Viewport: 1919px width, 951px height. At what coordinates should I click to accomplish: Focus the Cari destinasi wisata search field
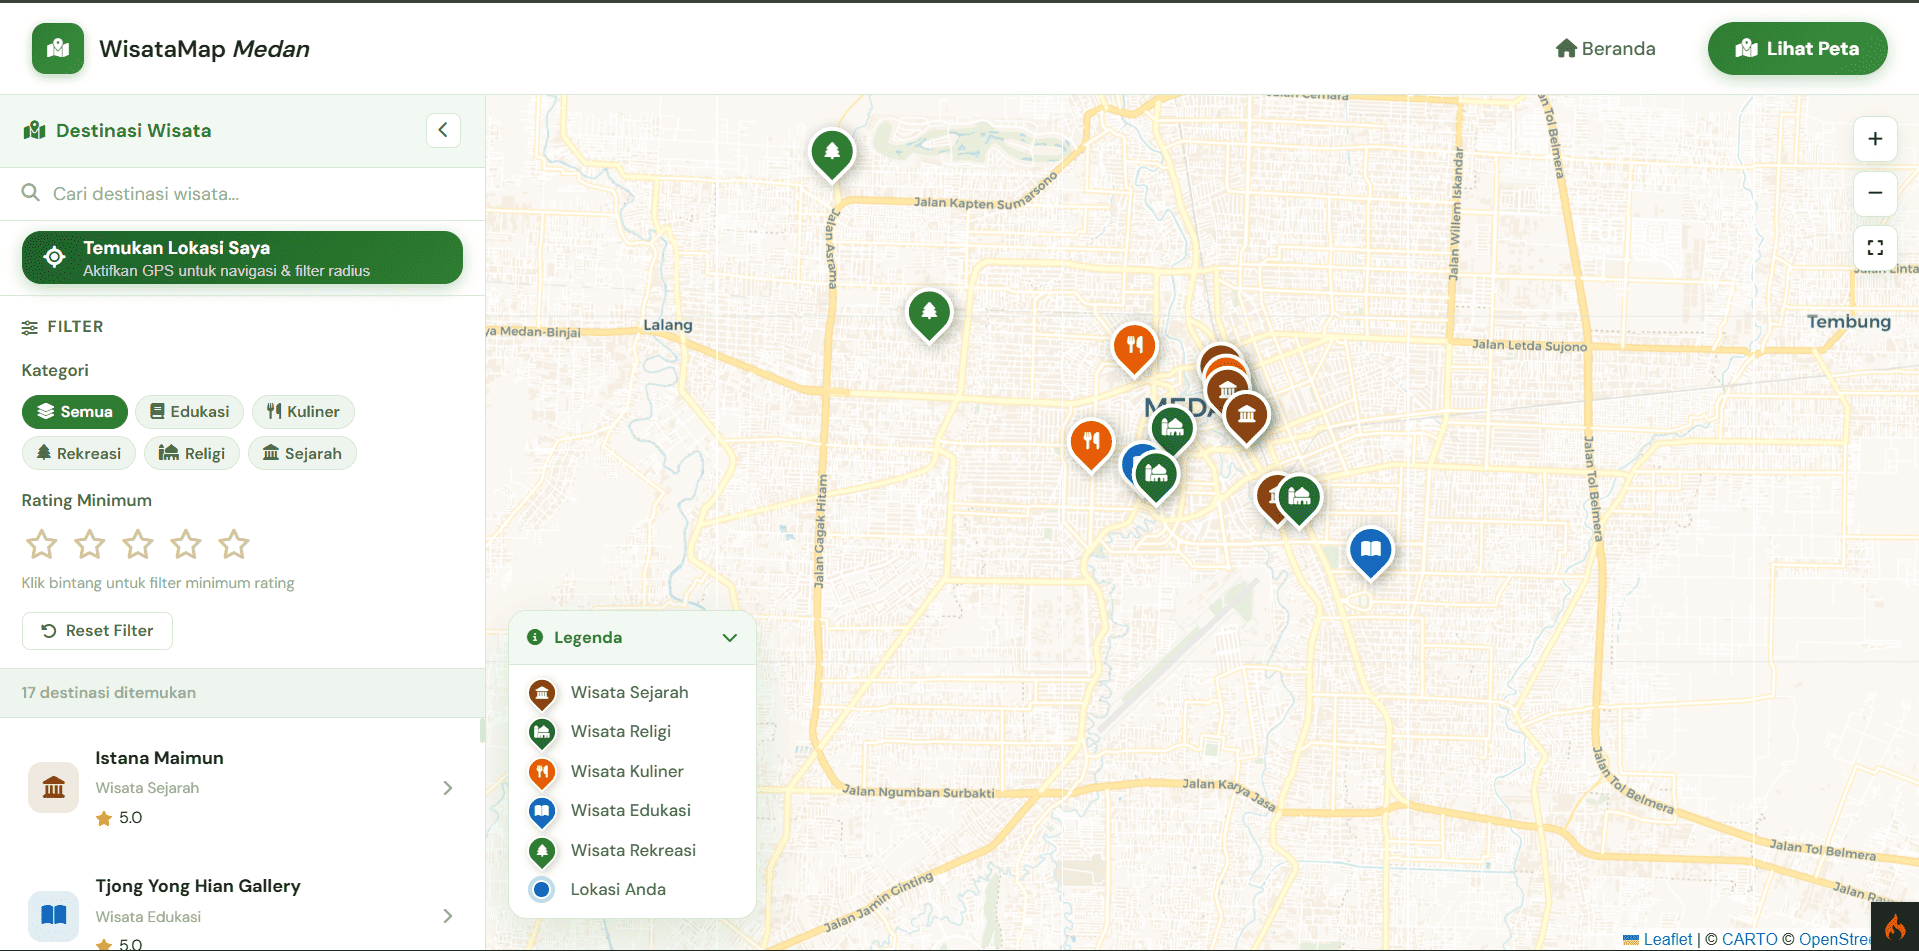click(243, 194)
